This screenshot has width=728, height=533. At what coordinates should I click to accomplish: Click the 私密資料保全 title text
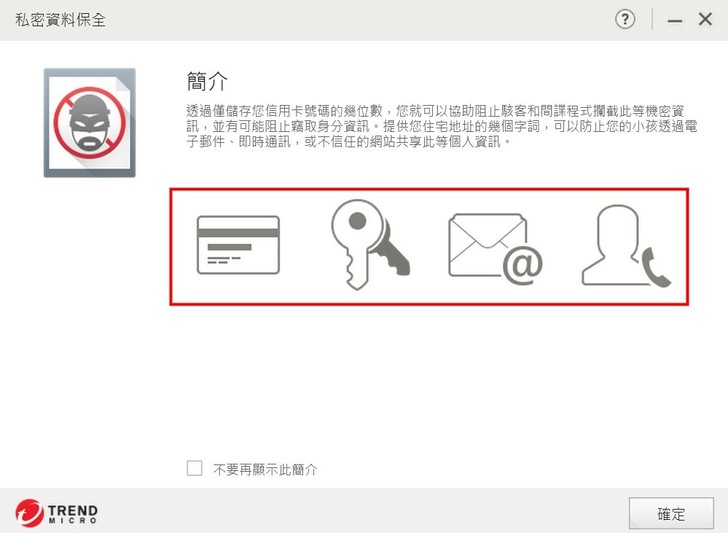(x=60, y=20)
